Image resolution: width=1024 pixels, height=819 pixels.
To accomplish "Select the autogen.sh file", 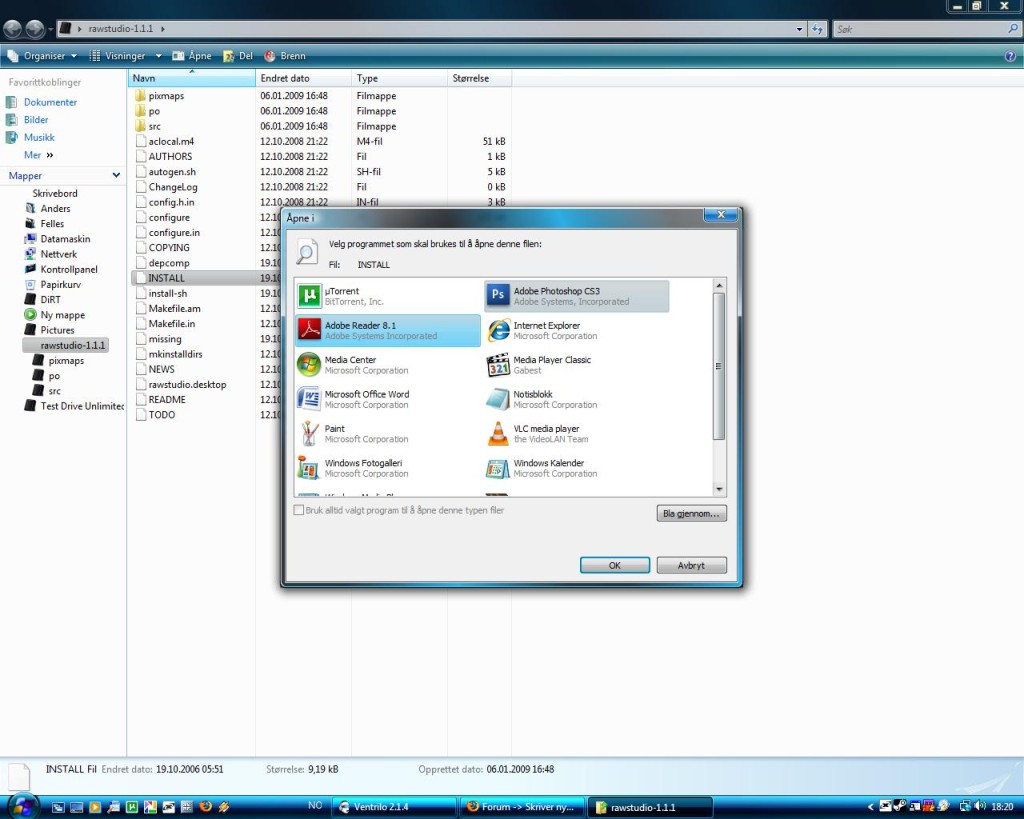I will (x=172, y=172).
